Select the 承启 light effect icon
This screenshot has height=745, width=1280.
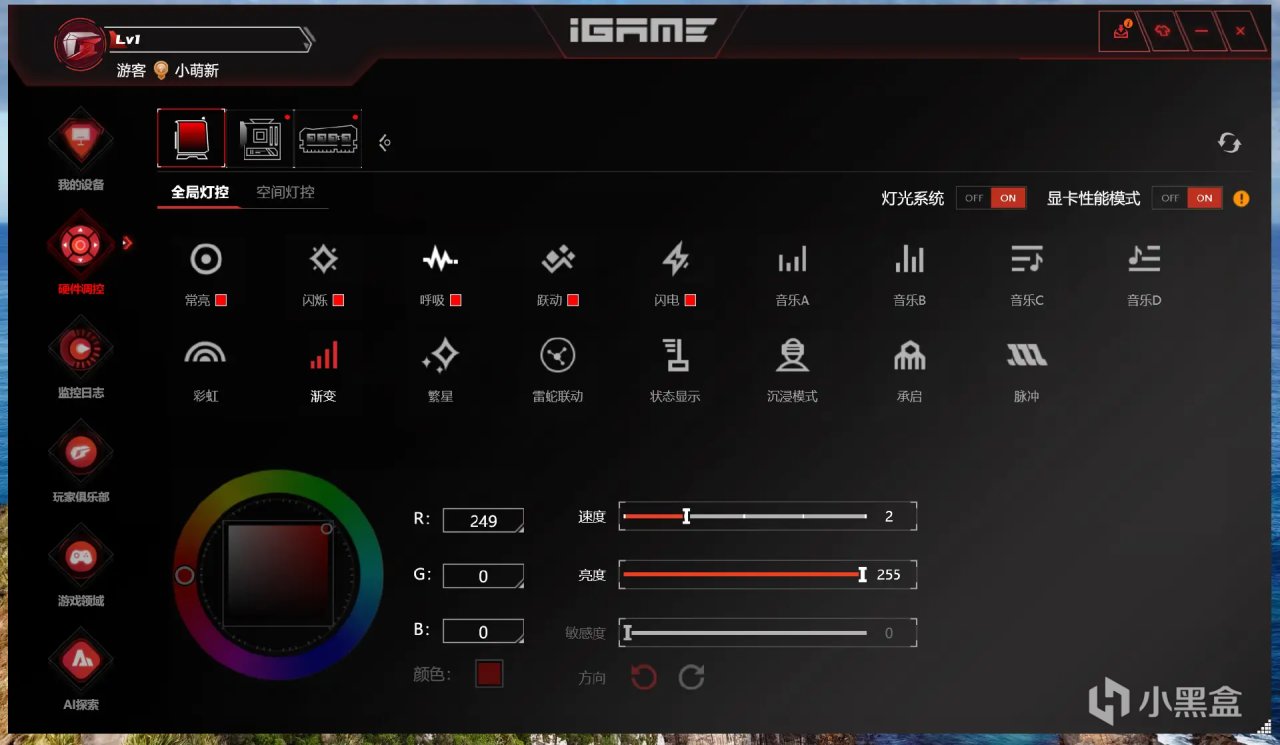click(909, 356)
